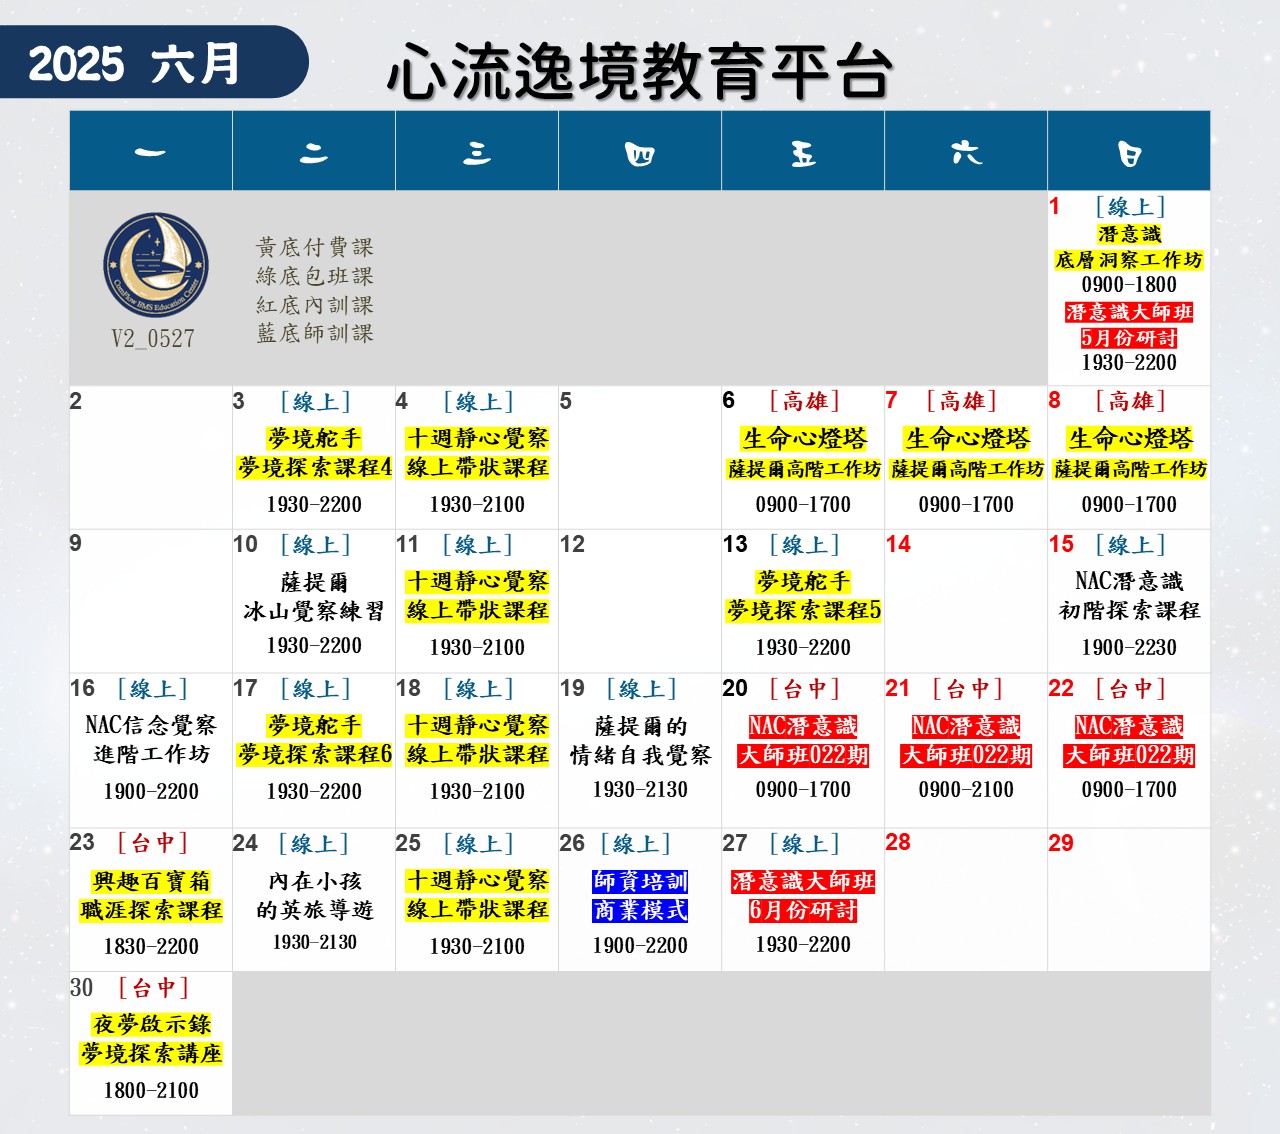
Task: Open June 16 NAC信念覺察進階工作坊
Action: pos(151,740)
